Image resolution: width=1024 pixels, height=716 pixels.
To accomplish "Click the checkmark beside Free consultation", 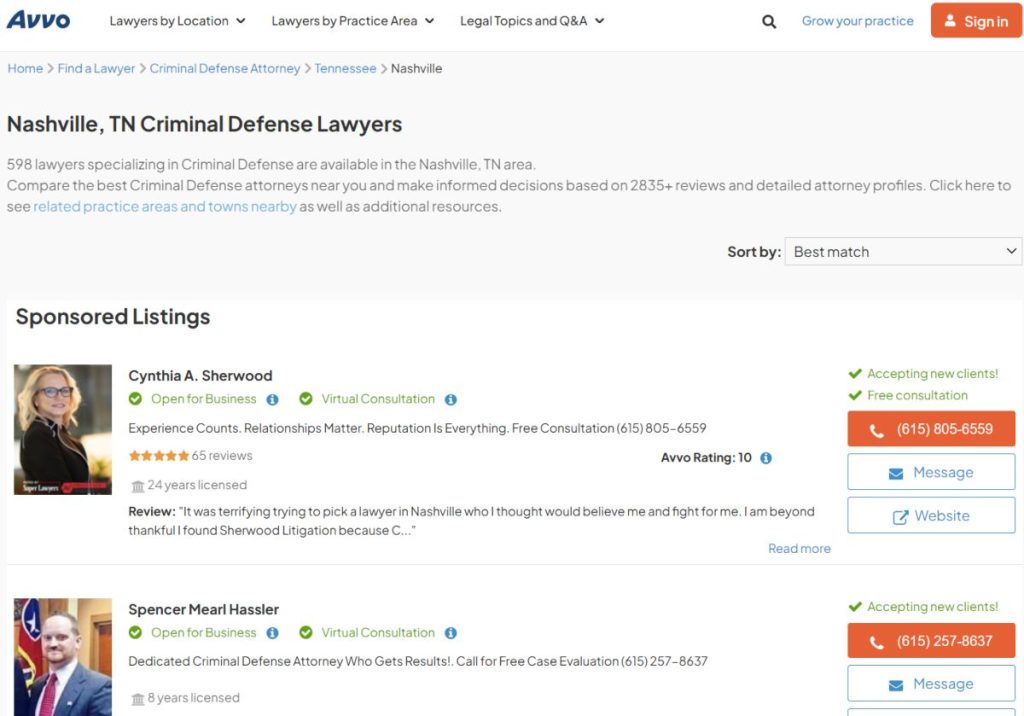I will (x=855, y=395).
